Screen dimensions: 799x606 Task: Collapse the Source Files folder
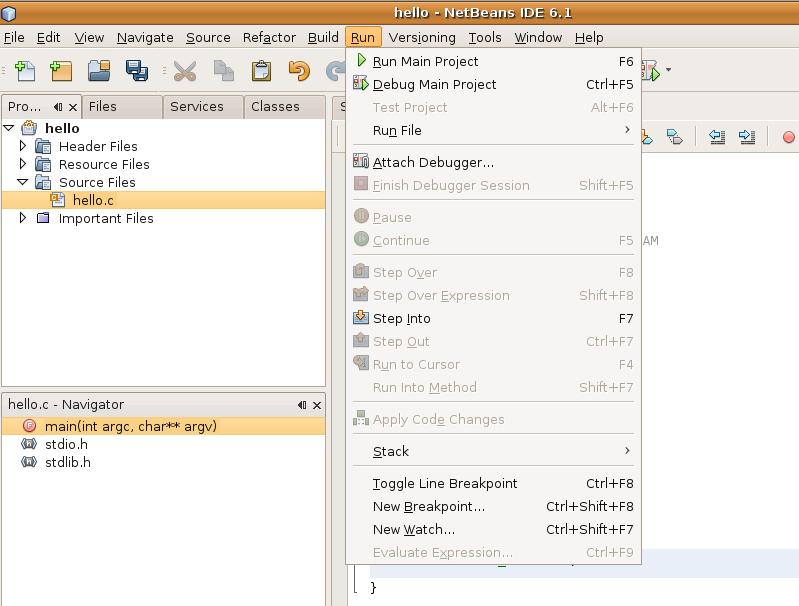tap(22, 181)
